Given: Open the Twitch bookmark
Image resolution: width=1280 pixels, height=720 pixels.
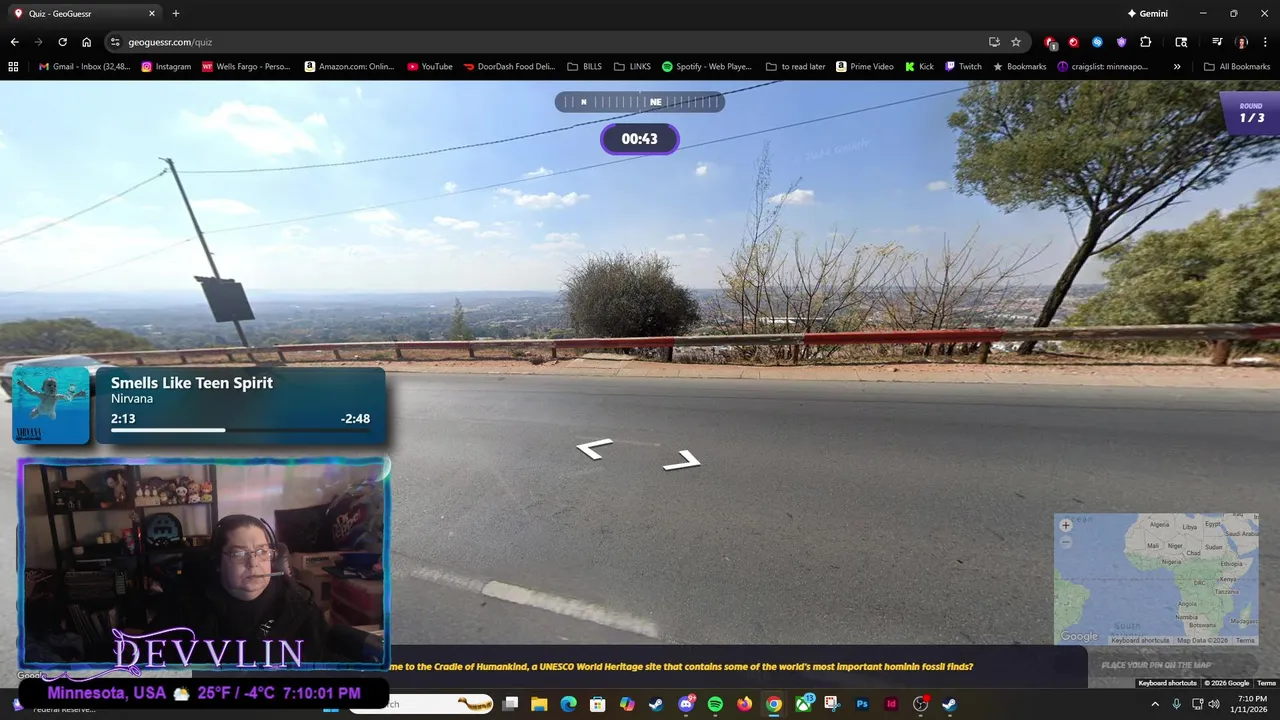Looking at the screenshot, I should click(964, 67).
